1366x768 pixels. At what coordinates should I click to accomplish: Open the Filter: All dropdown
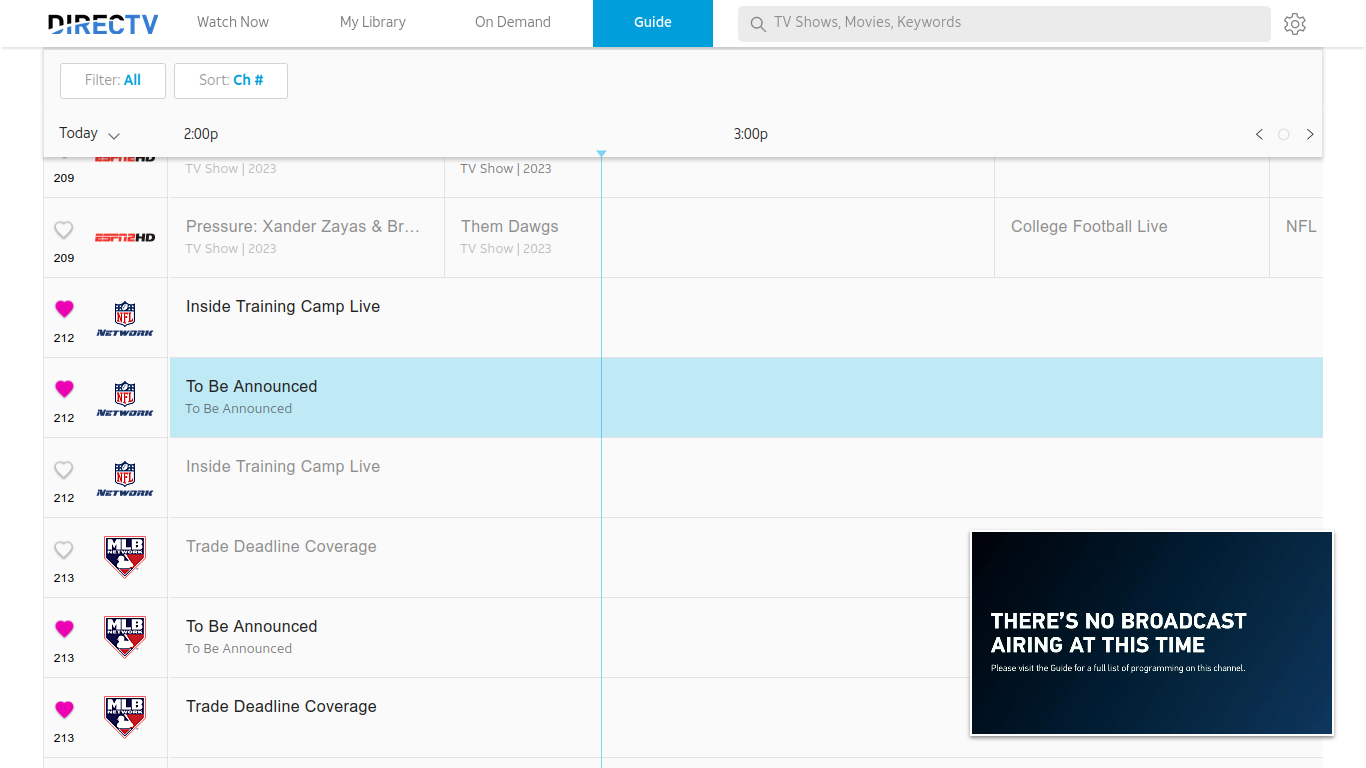(x=113, y=81)
